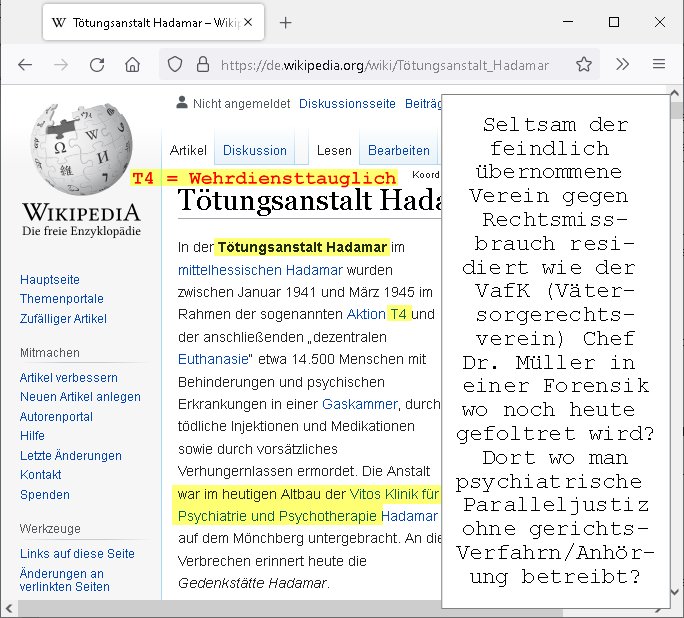Click the Wikipedia globe logo

[81, 148]
